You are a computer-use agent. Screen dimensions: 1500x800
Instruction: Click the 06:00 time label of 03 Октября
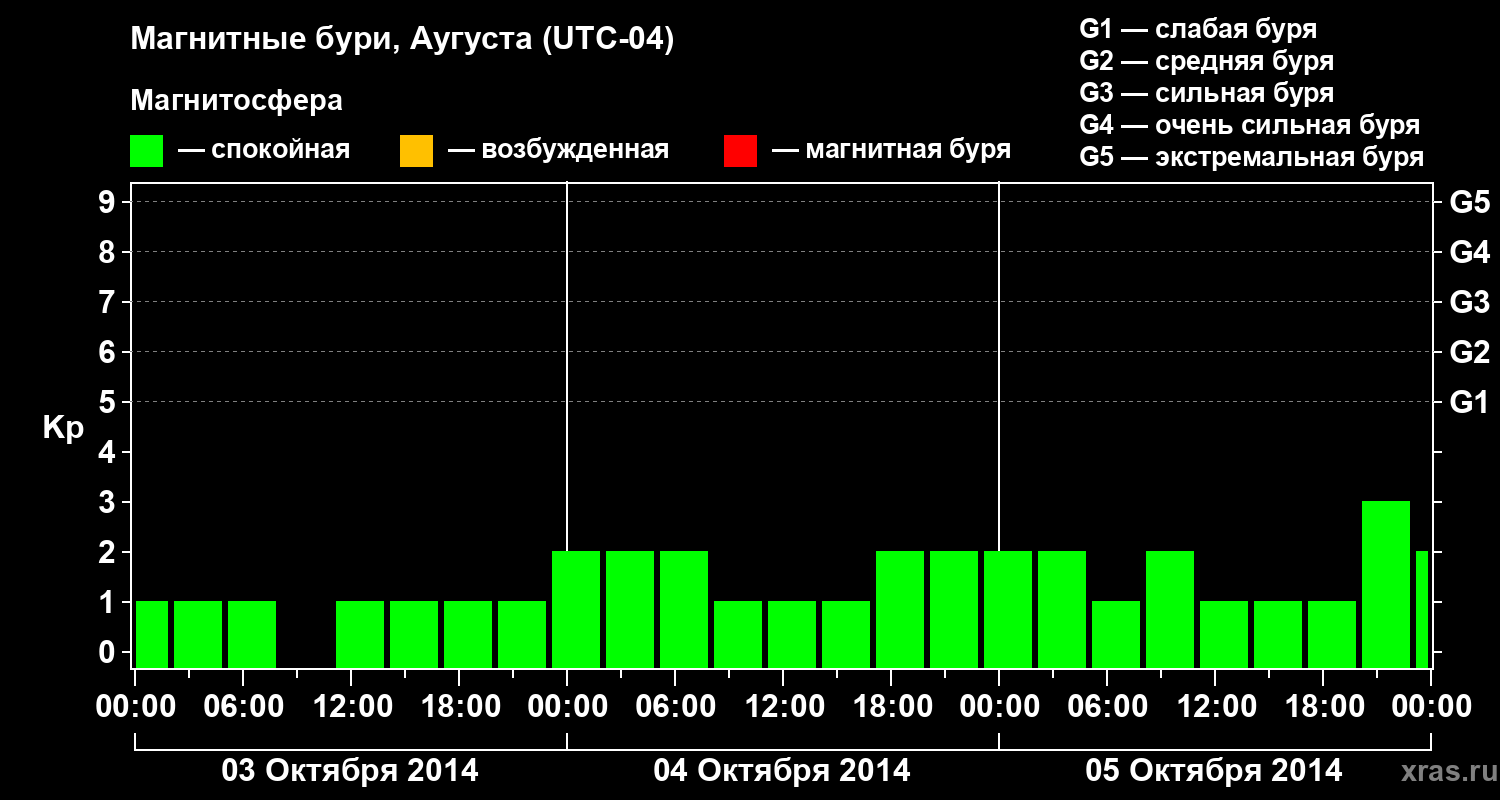[x=243, y=707]
